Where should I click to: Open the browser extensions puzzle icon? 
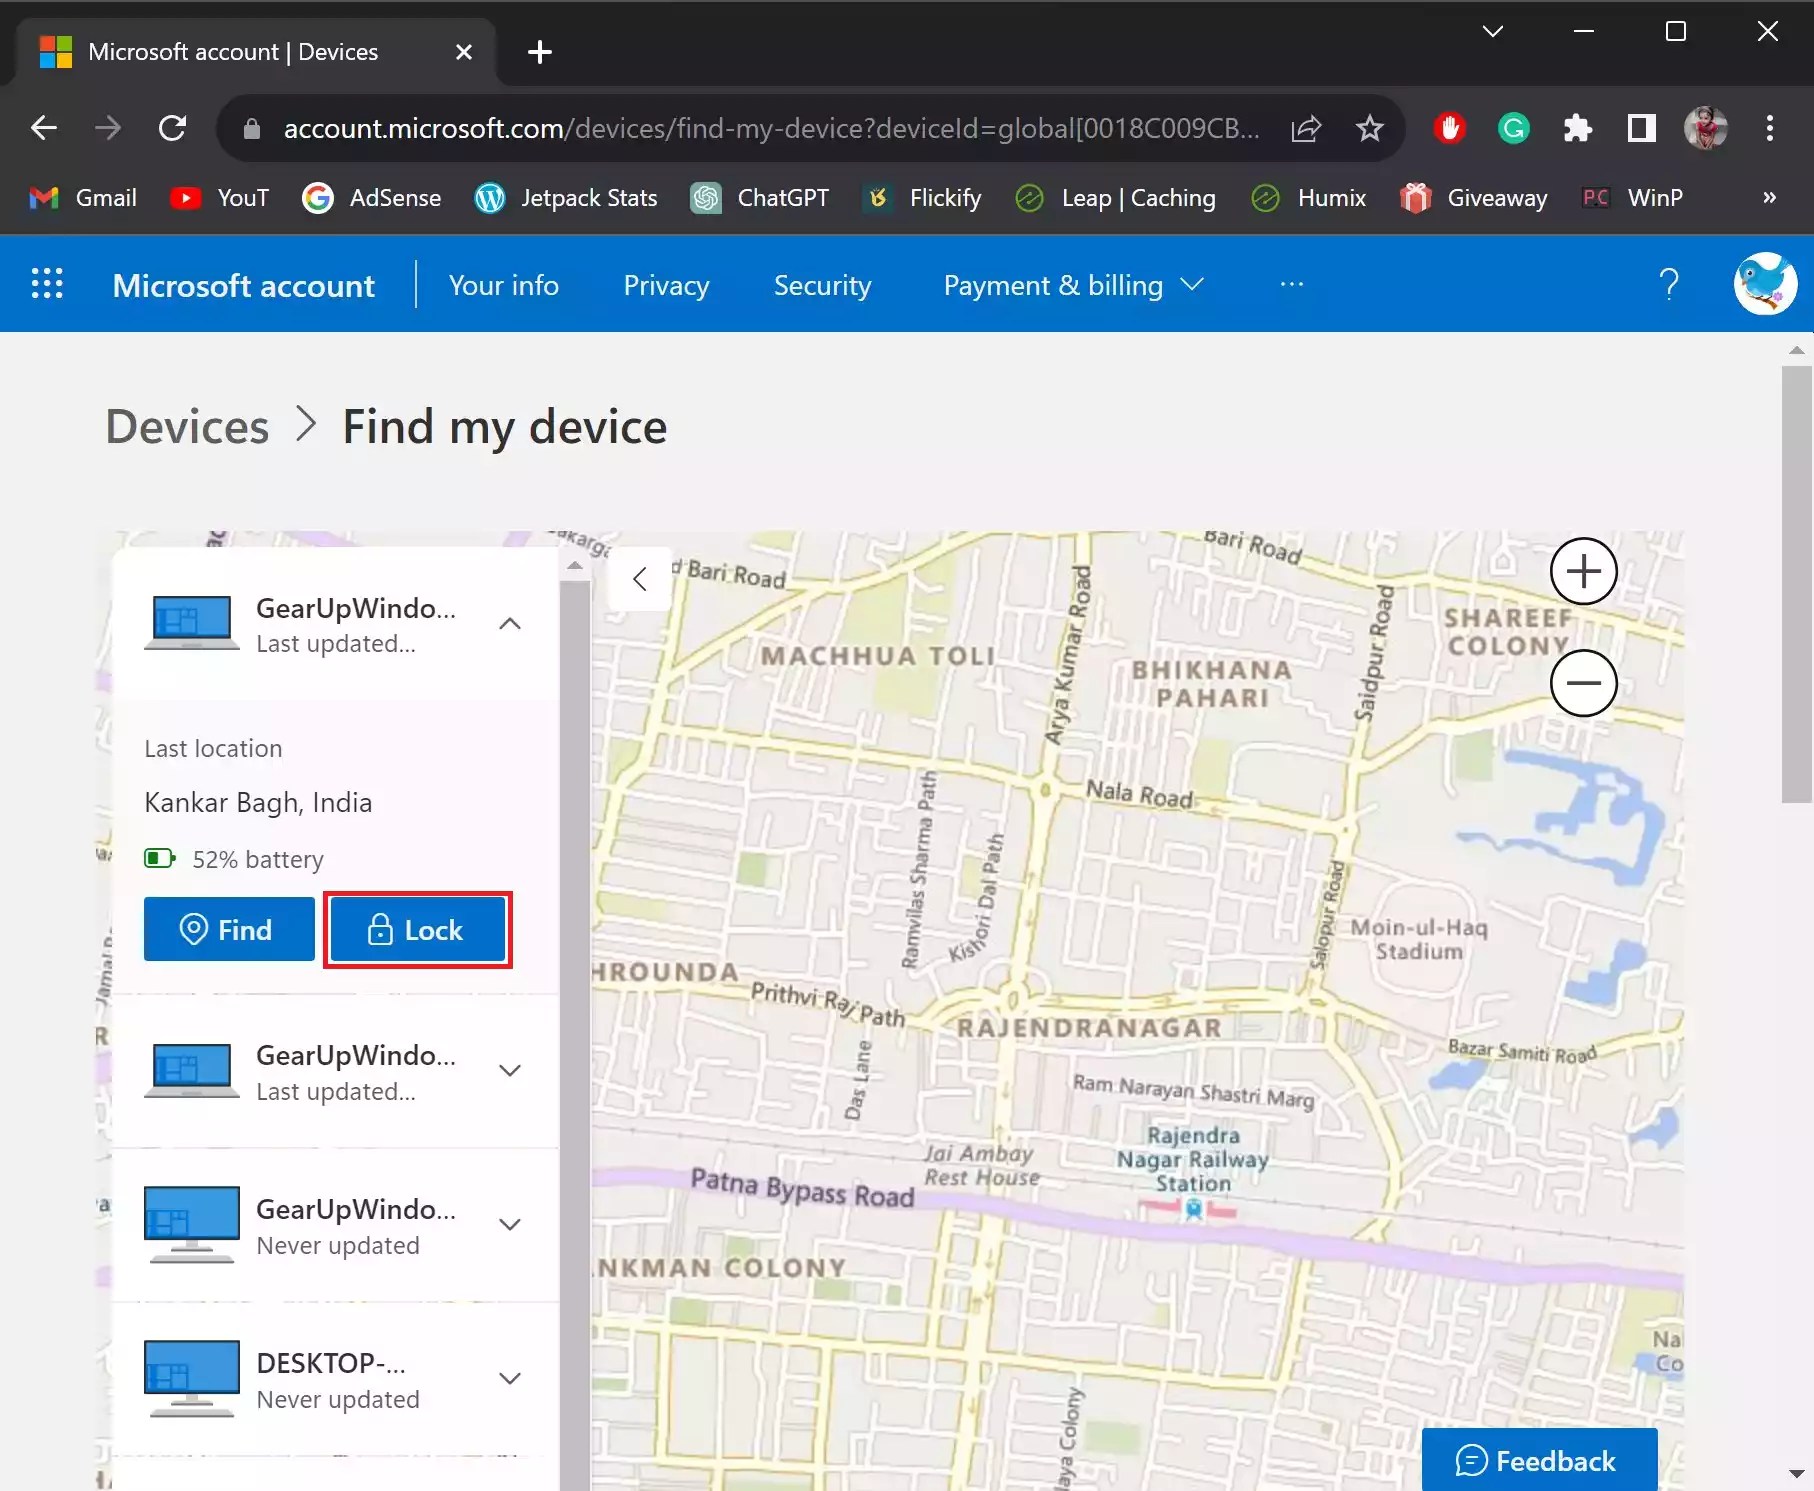pyautogui.click(x=1577, y=128)
